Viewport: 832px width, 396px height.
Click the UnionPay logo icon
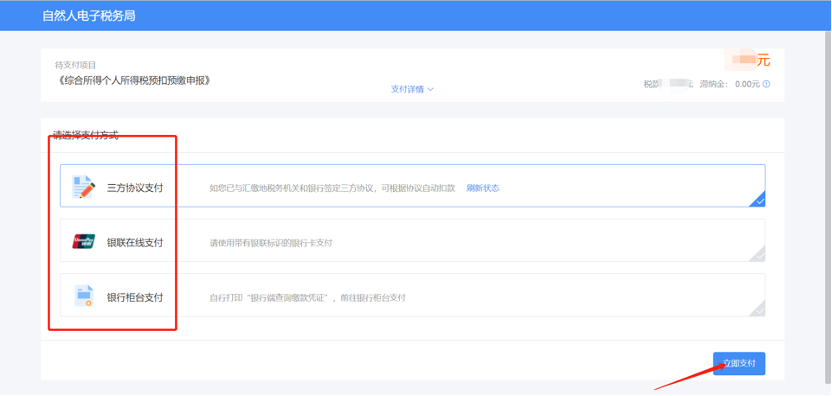tap(83, 242)
